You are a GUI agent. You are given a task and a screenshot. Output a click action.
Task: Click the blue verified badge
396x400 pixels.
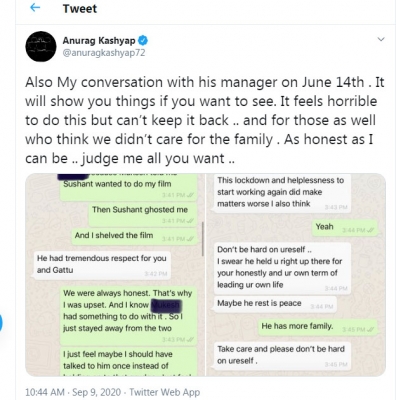[143, 41]
